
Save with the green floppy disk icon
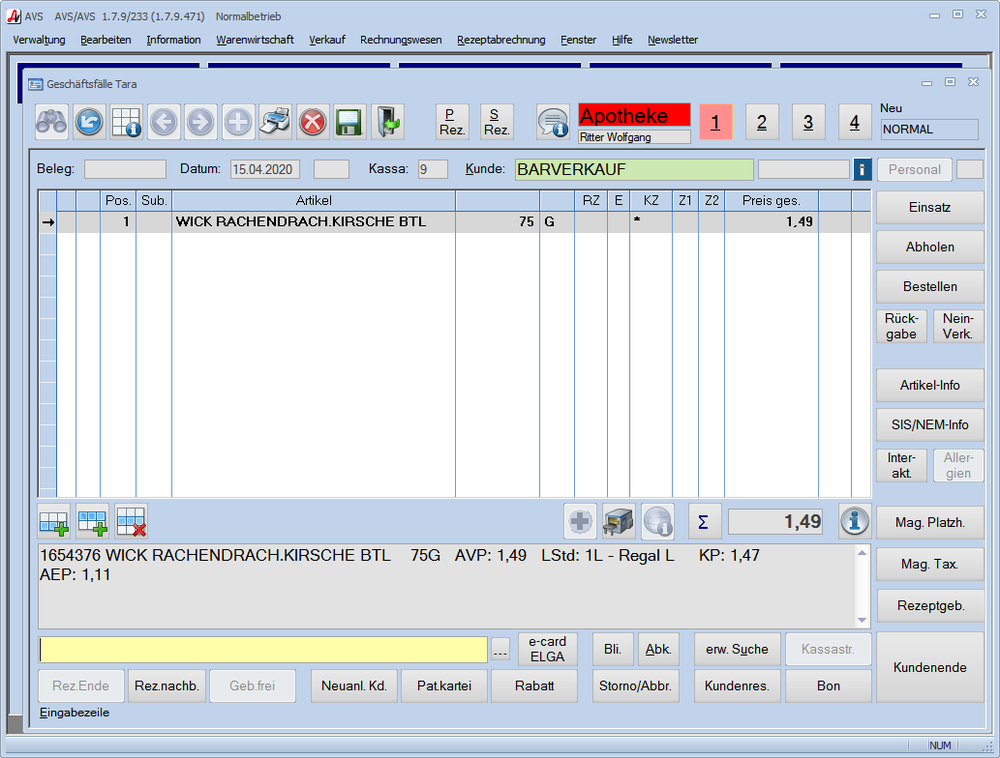pyautogui.click(x=349, y=122)
